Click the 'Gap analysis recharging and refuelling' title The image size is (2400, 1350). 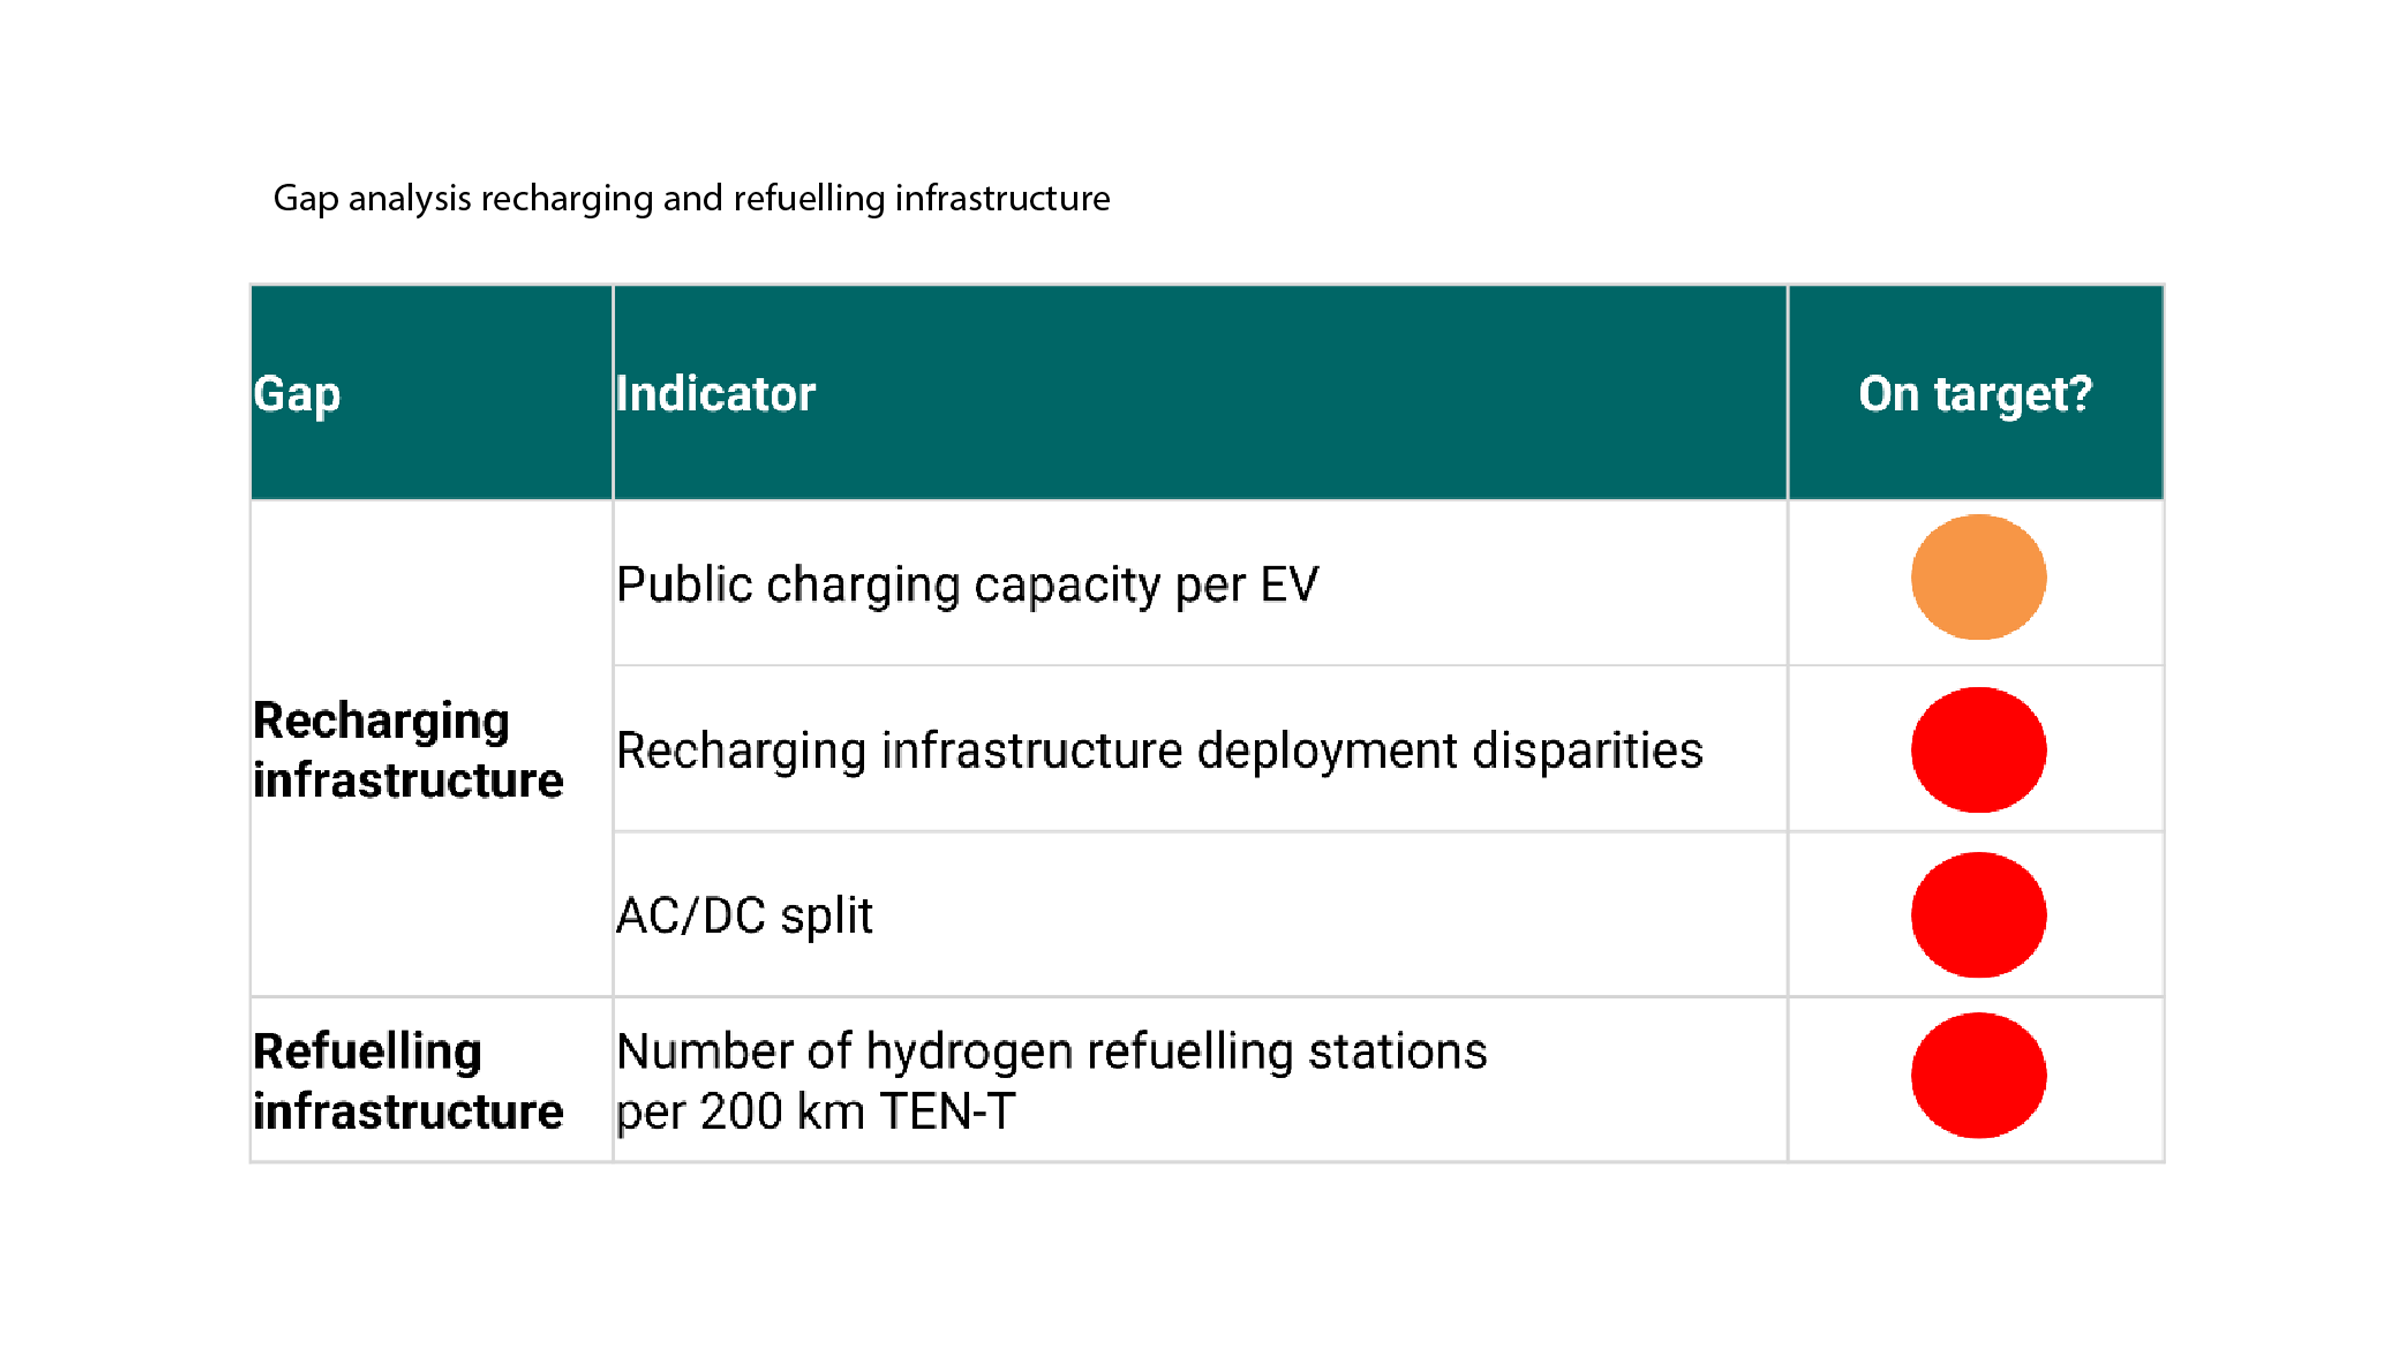691,198
